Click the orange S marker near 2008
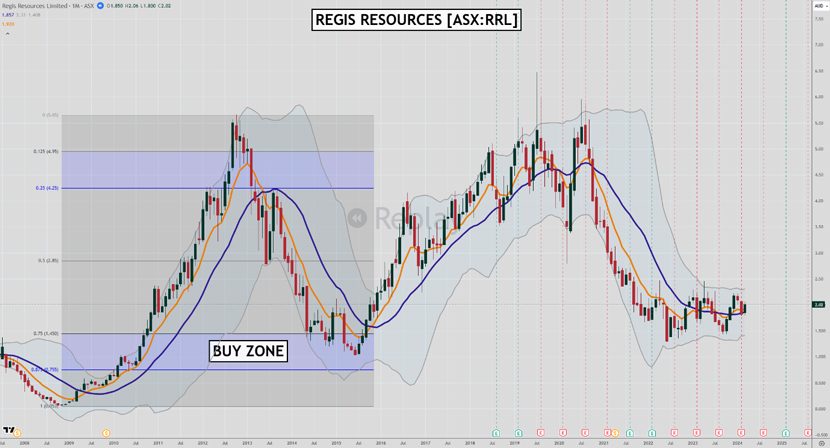The height and width of the screenshot is (448, 830). [17, 433]
